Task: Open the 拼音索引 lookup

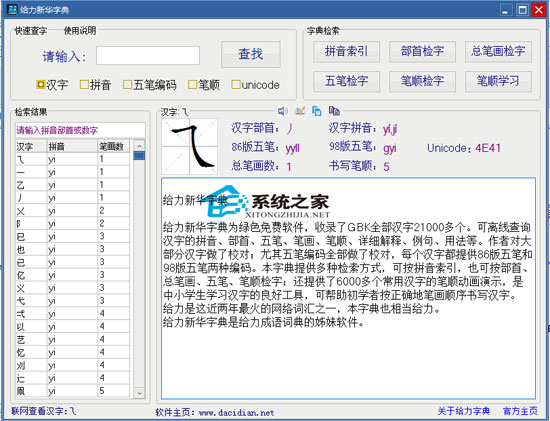Action: pos(347,52)
